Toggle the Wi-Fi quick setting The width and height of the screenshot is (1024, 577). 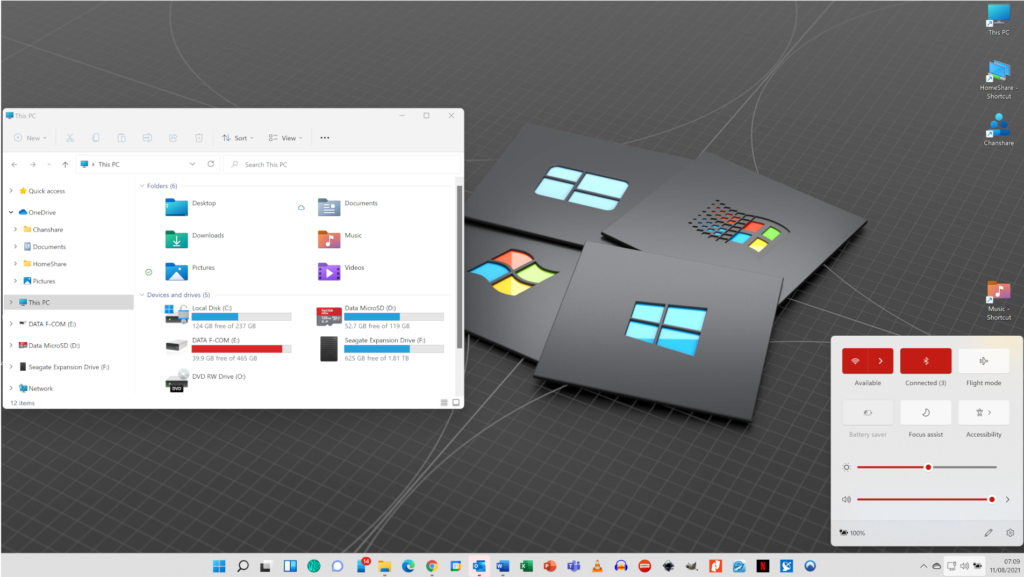(855, 361)
